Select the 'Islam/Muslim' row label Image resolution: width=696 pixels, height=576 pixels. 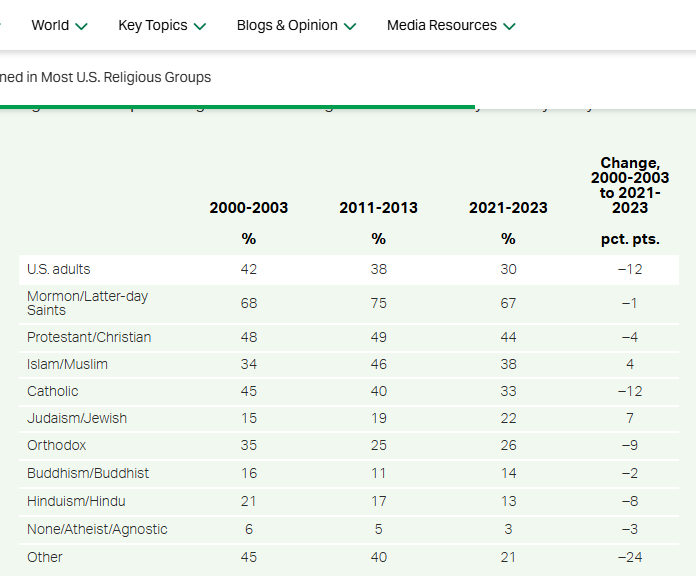coord(67,364)
